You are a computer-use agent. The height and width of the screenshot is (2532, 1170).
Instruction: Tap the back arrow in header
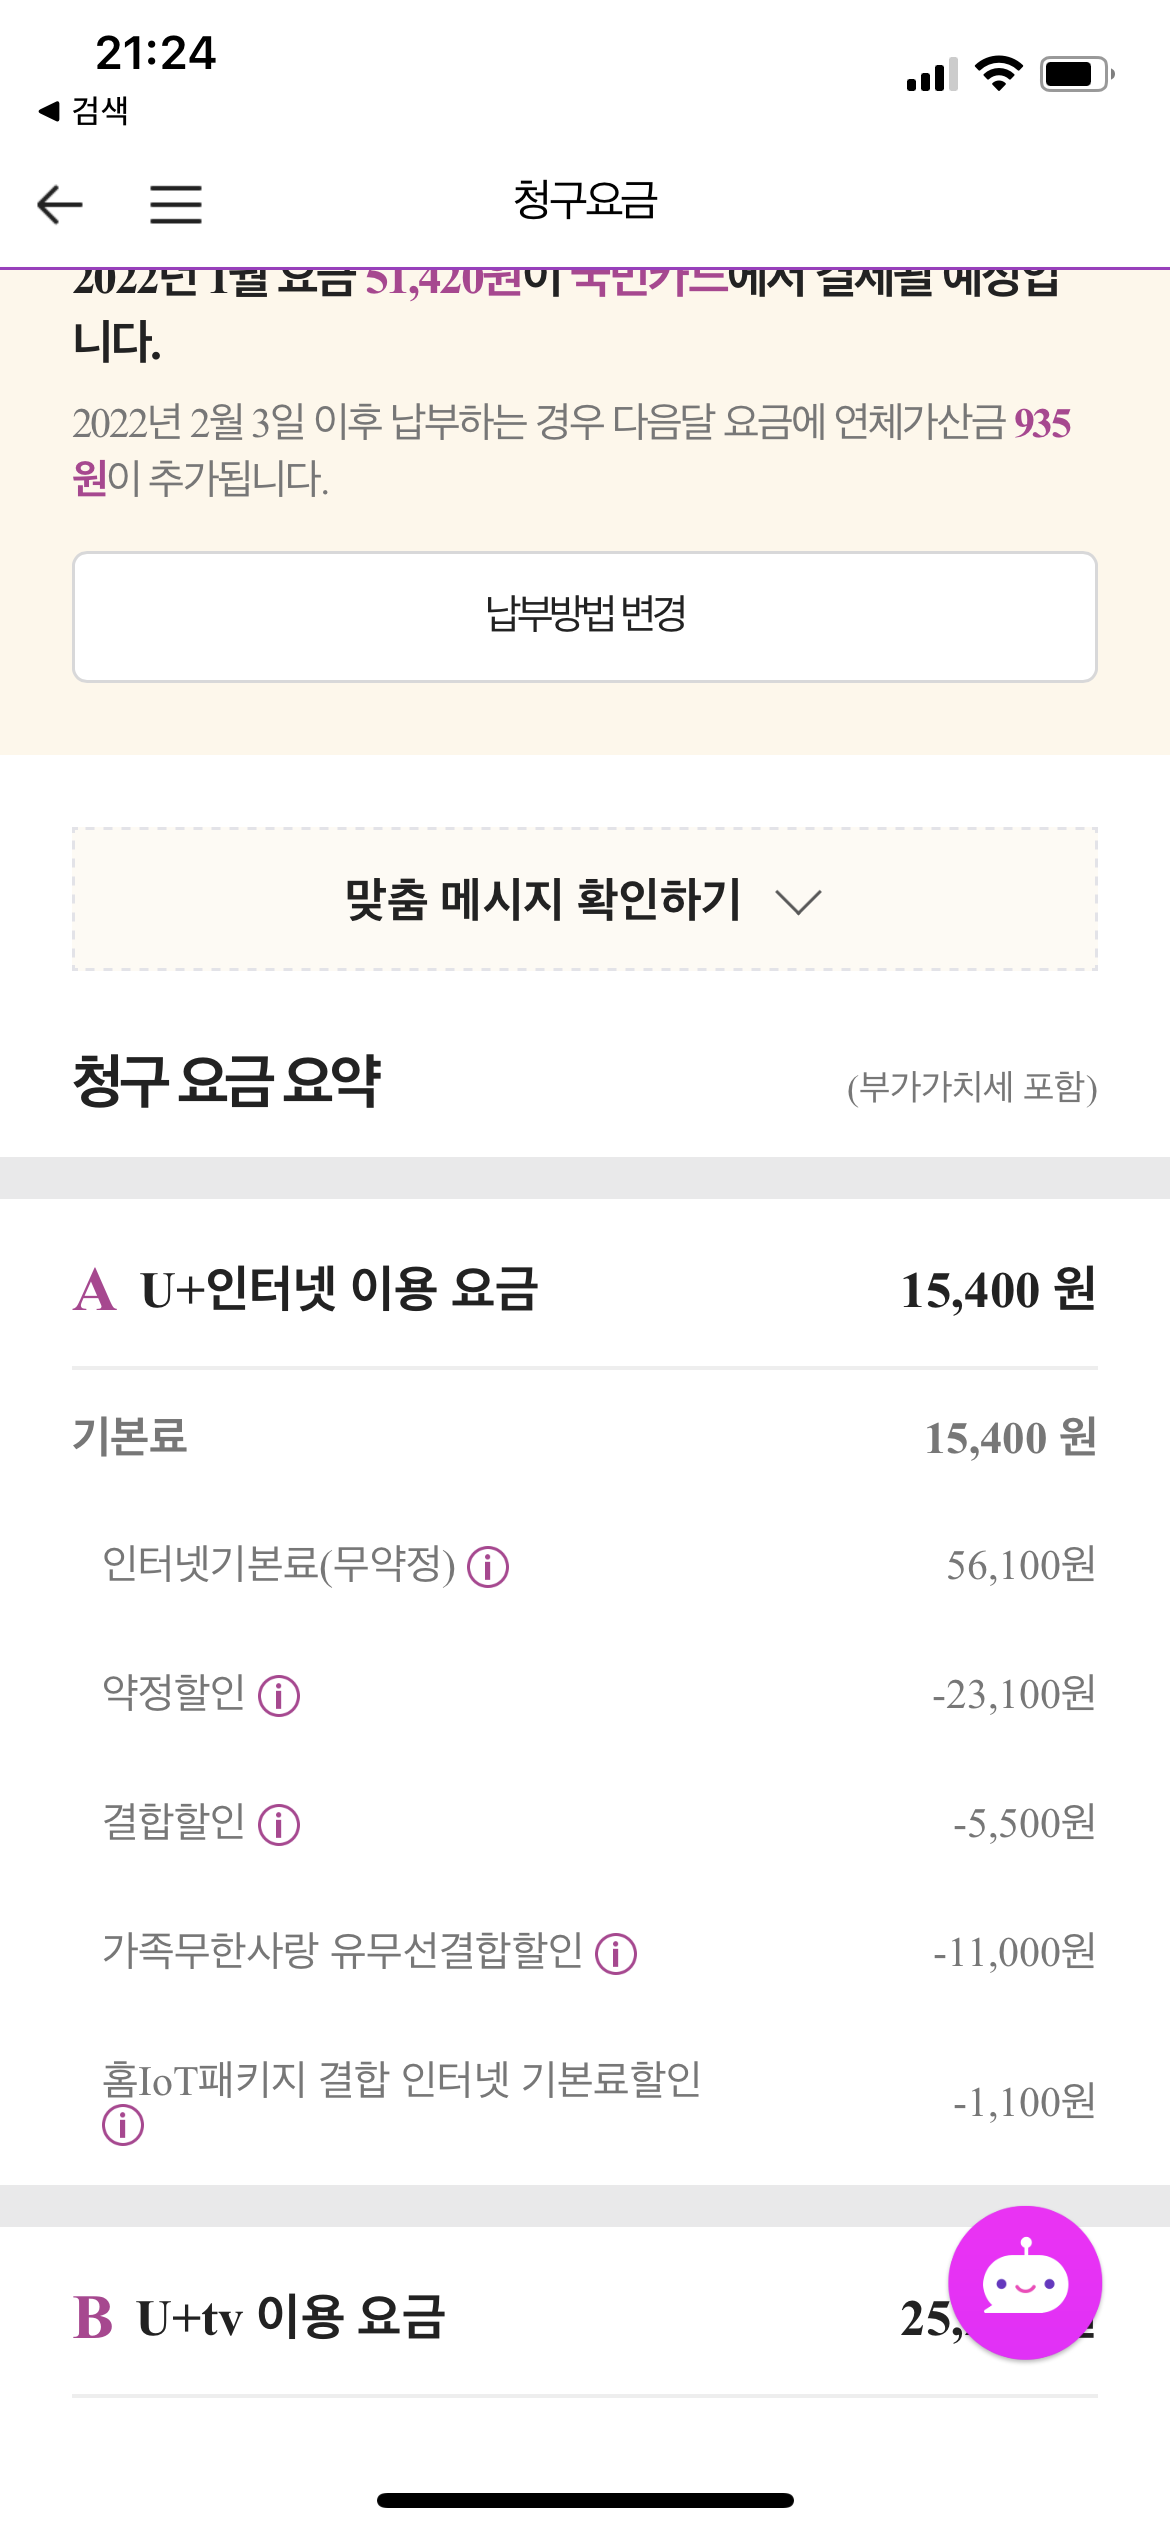tap(60, 204)
